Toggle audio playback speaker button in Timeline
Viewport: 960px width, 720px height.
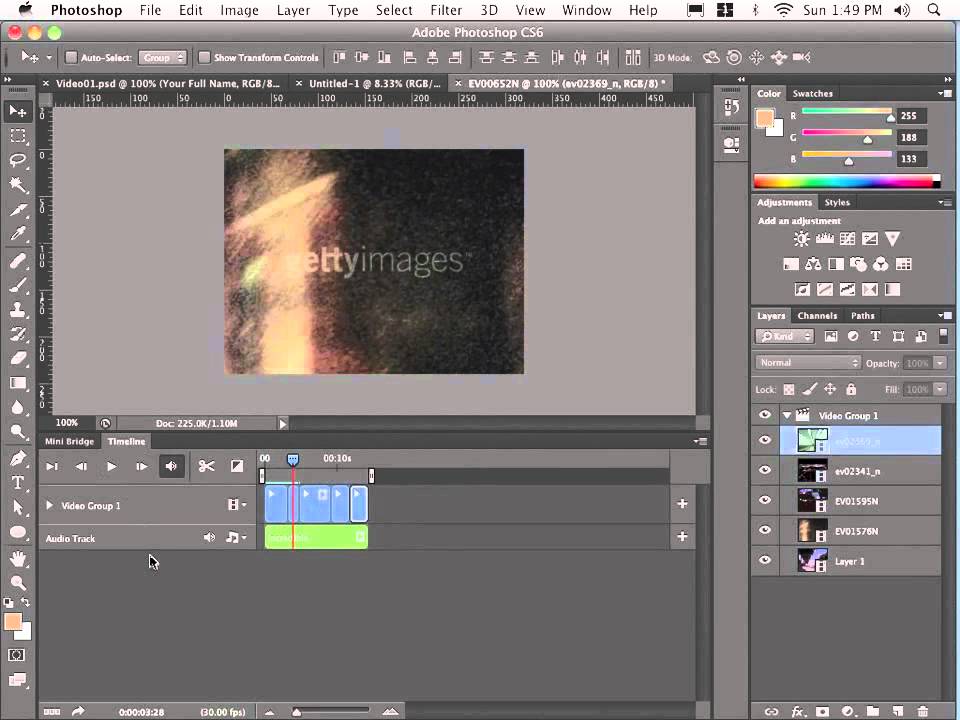tap(171, 467)
